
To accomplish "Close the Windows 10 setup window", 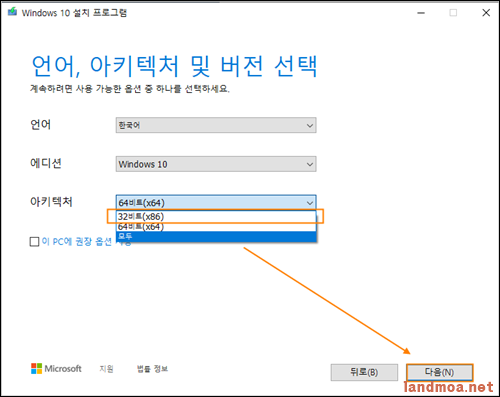I will 486,13.
